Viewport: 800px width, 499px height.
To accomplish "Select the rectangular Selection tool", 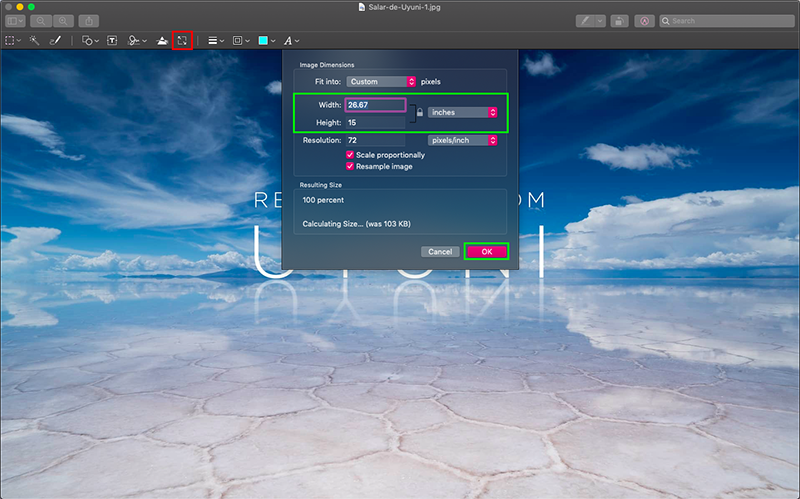I will click(x=10, y=41).
